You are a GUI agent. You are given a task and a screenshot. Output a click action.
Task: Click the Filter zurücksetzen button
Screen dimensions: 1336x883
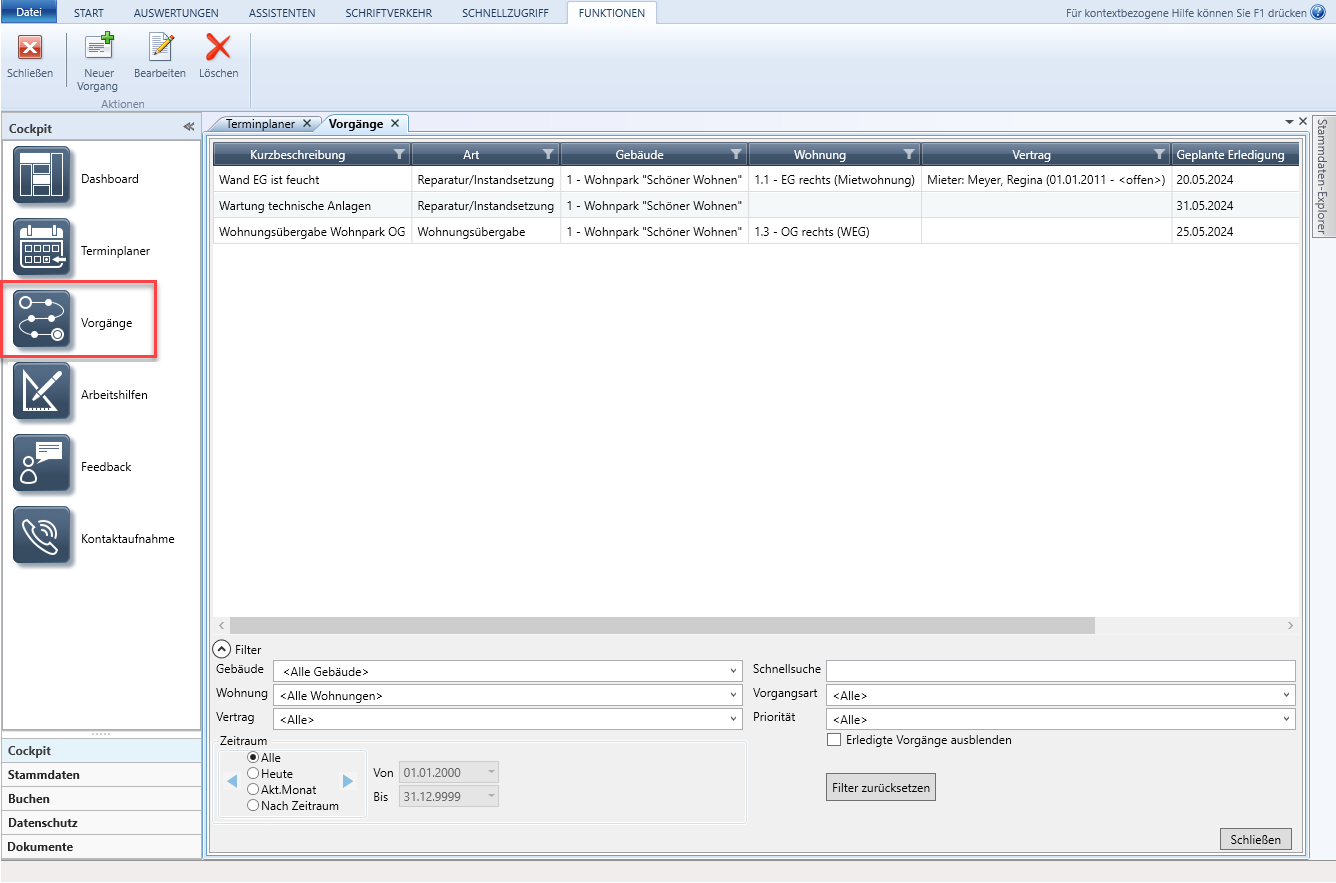[880, 788]
